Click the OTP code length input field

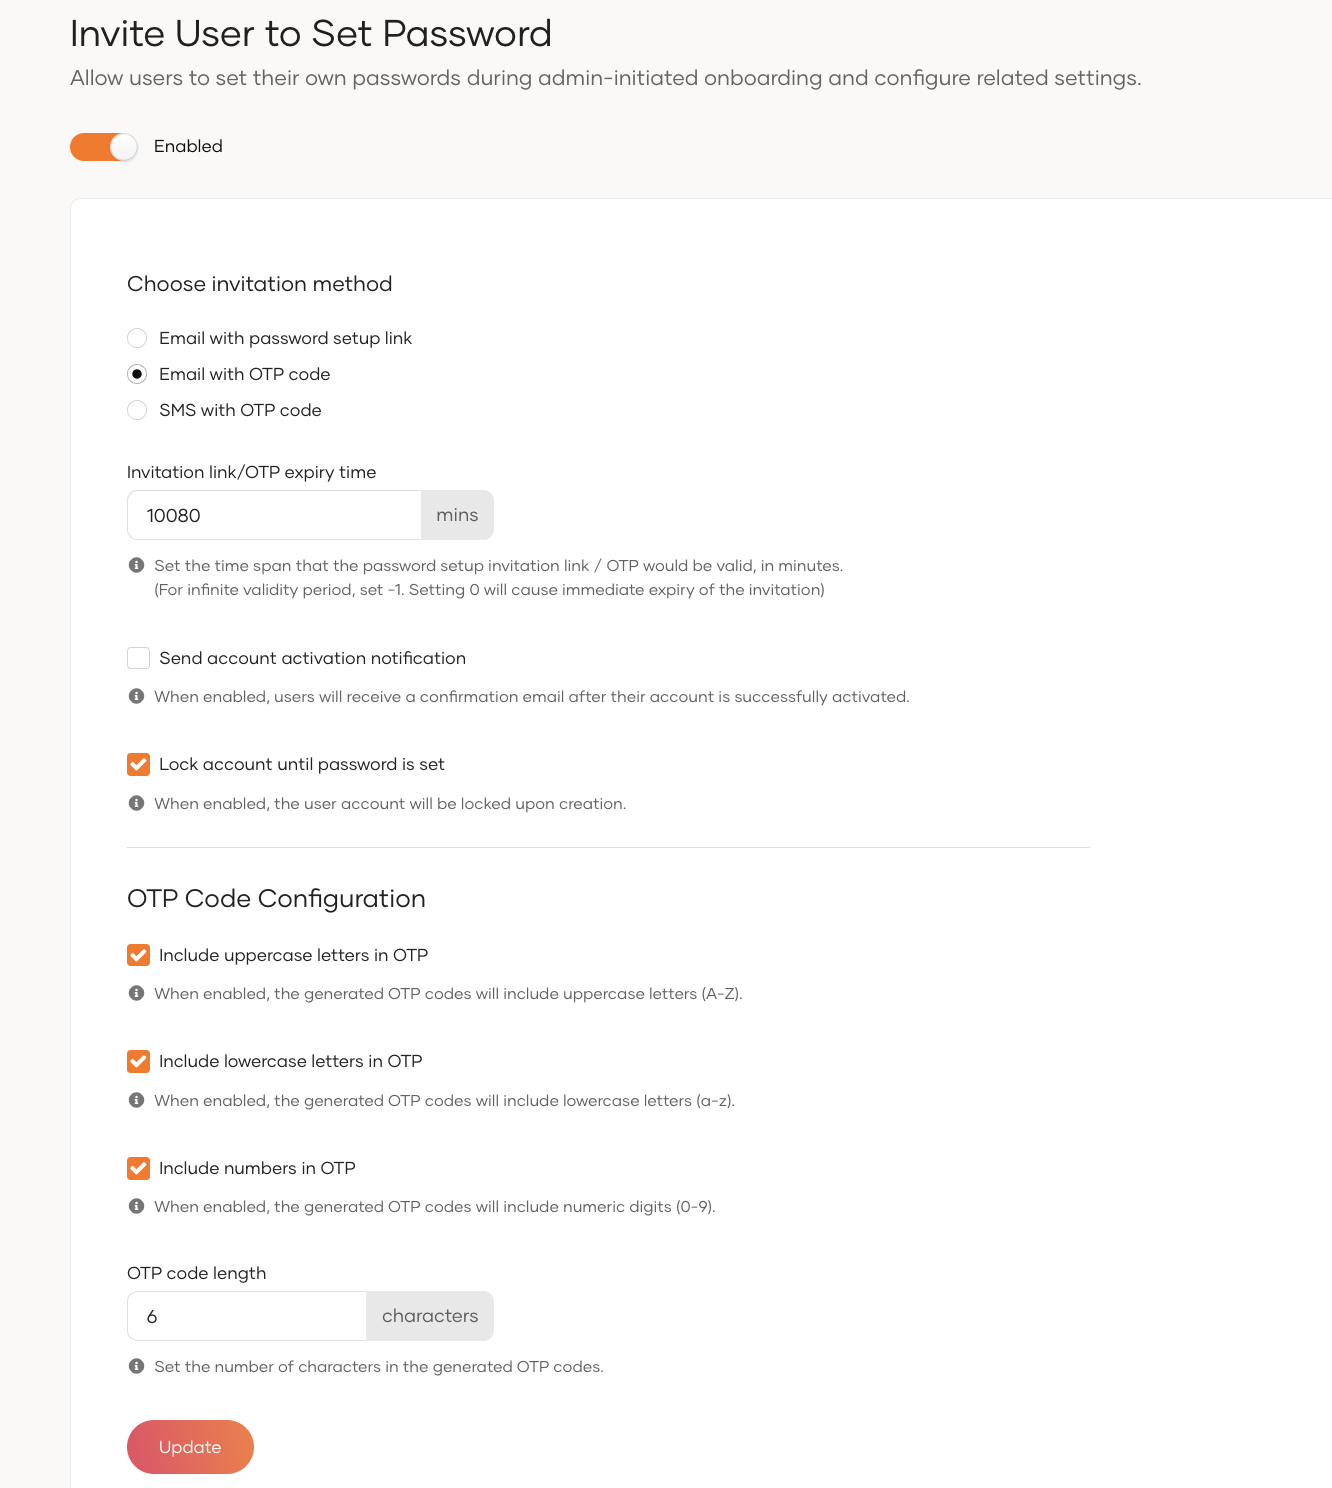point(246,1316)
